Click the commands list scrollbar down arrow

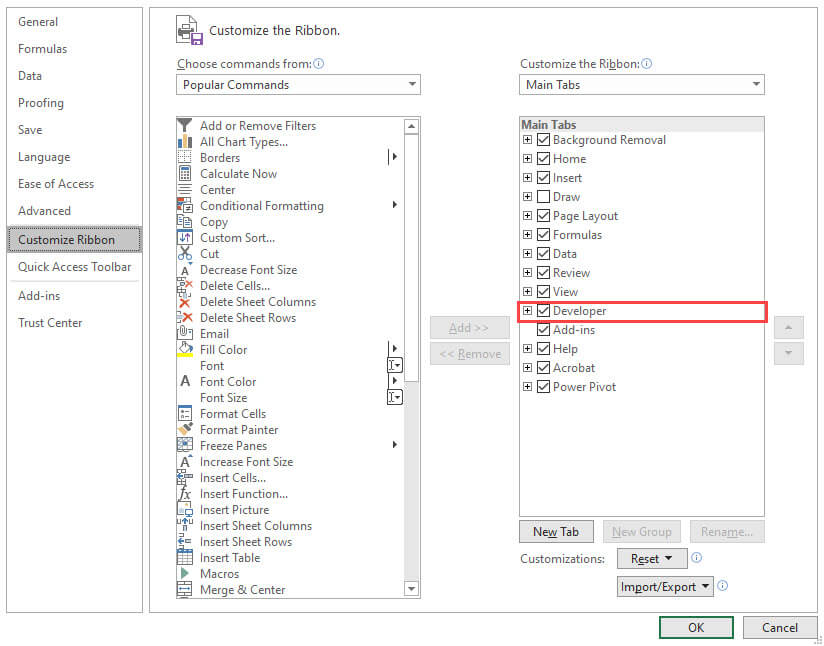click(x=411, y=589)
